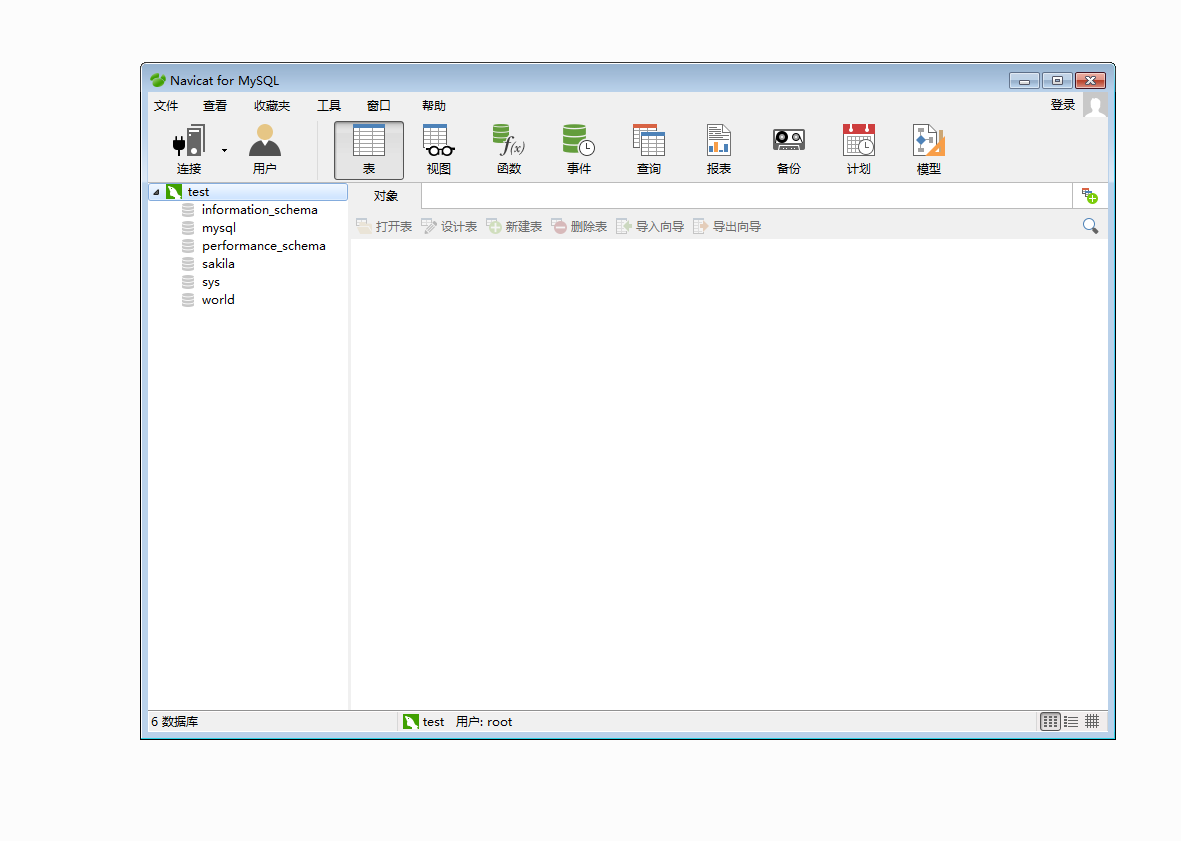
Task: Click the 导出向导 button
Action: 727,226
